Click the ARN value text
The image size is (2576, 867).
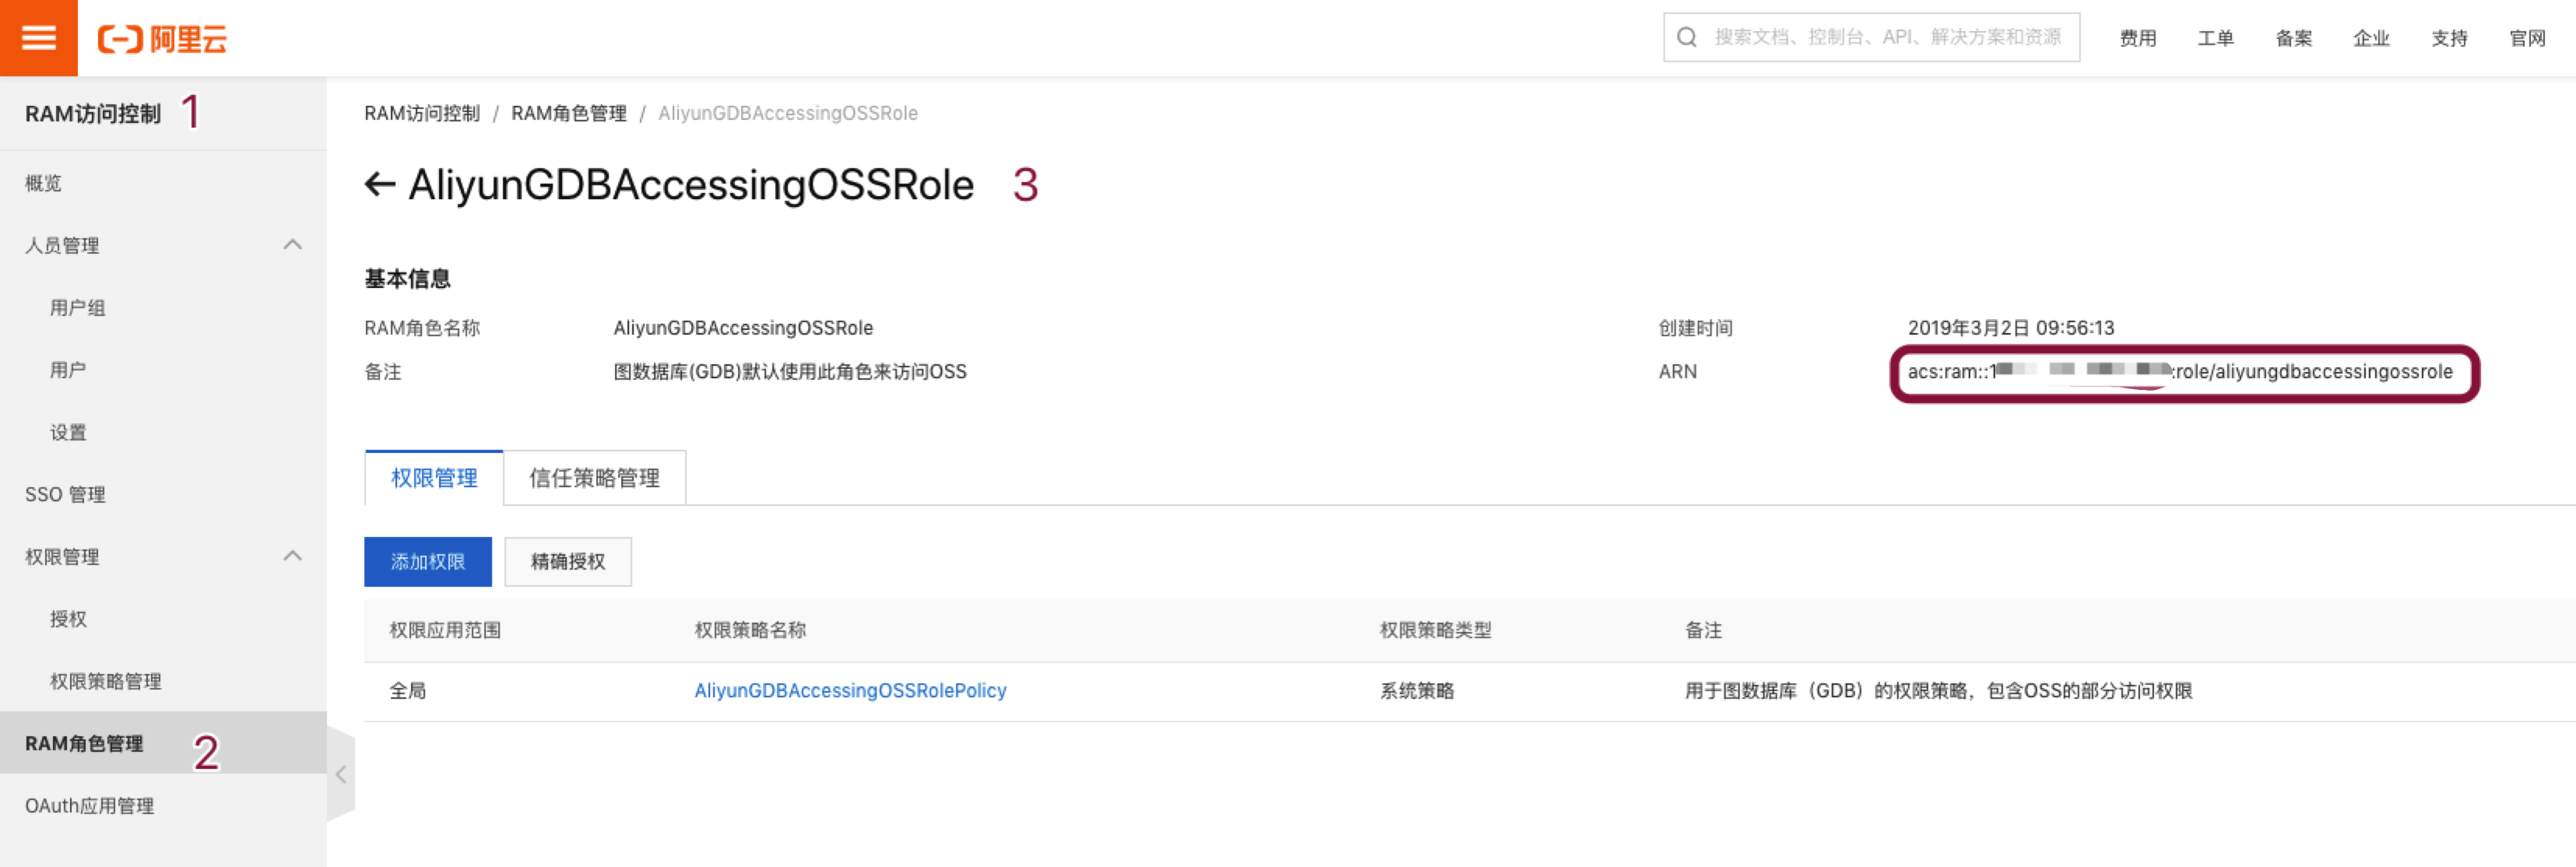click(x=2180, y=372)
